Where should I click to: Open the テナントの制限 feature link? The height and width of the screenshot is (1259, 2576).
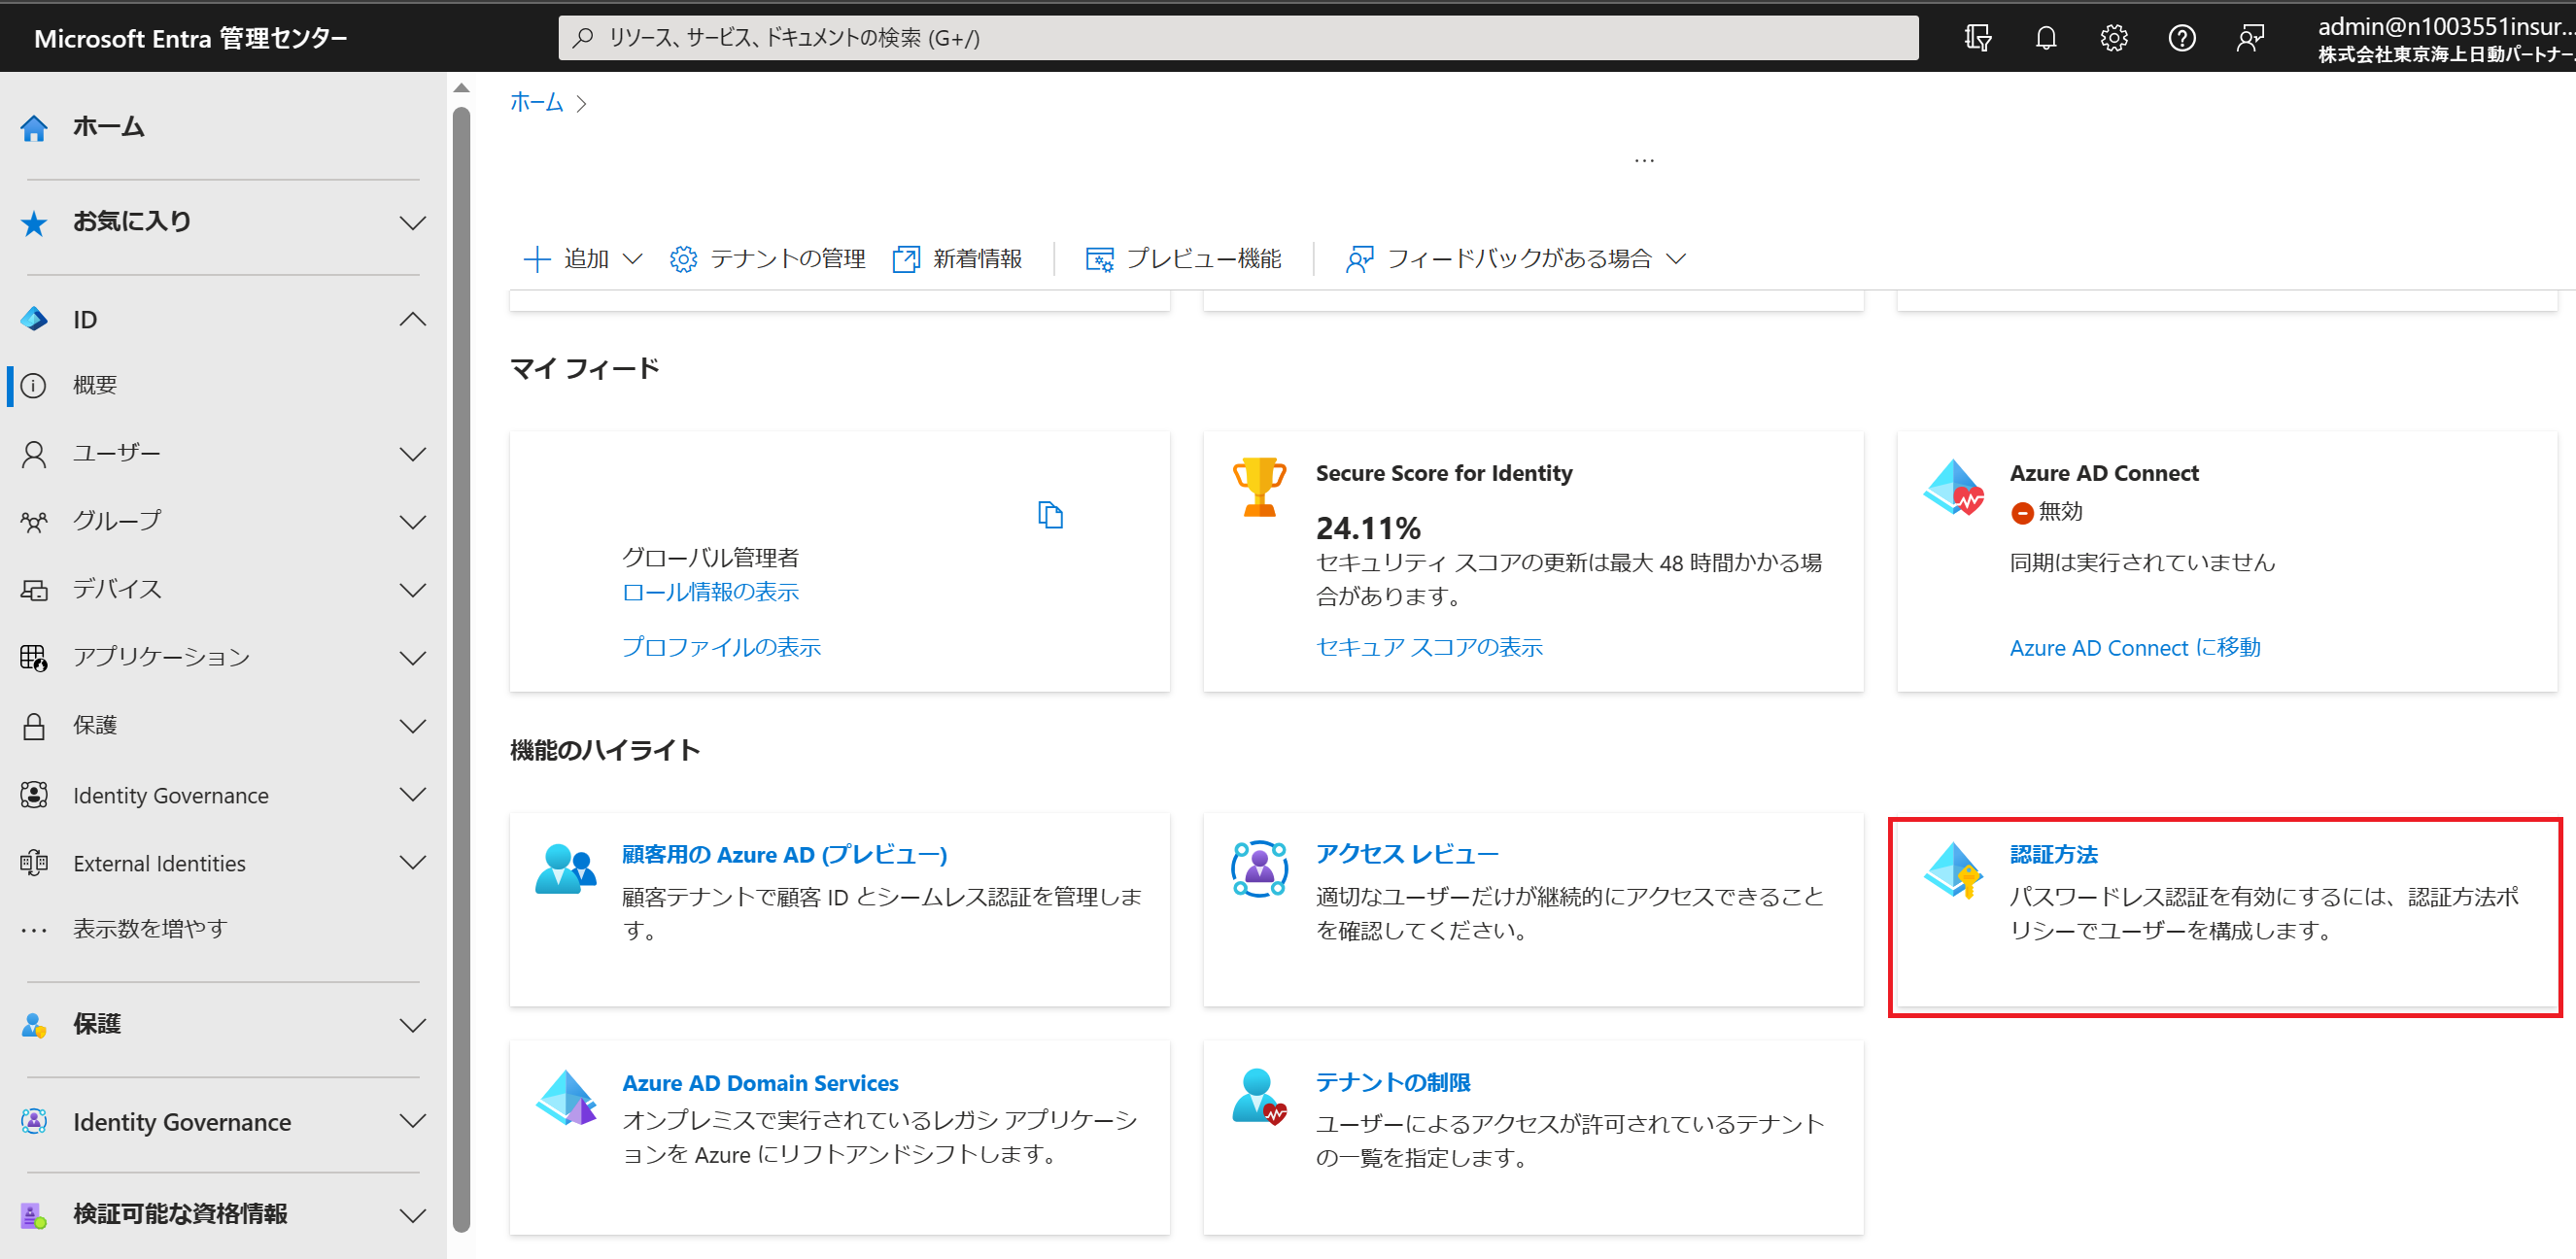coord(1393,1082)
